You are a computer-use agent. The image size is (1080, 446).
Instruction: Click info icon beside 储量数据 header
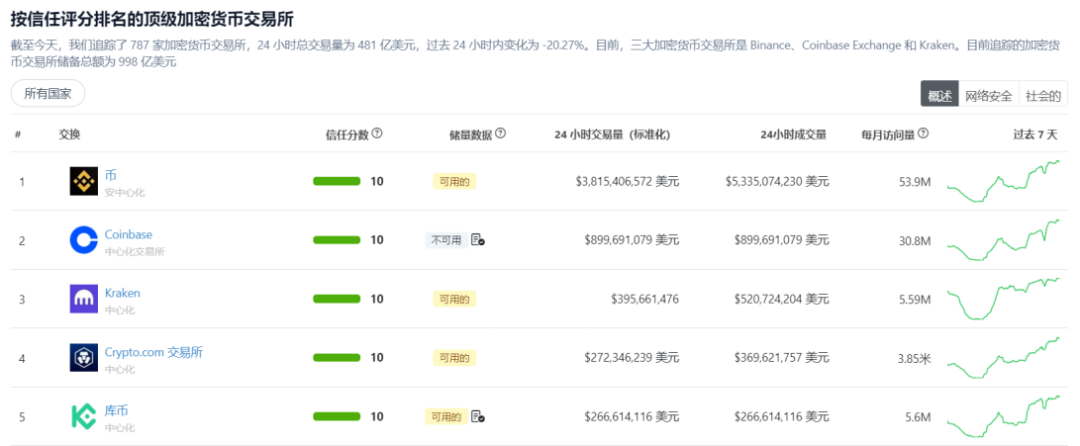500,134
